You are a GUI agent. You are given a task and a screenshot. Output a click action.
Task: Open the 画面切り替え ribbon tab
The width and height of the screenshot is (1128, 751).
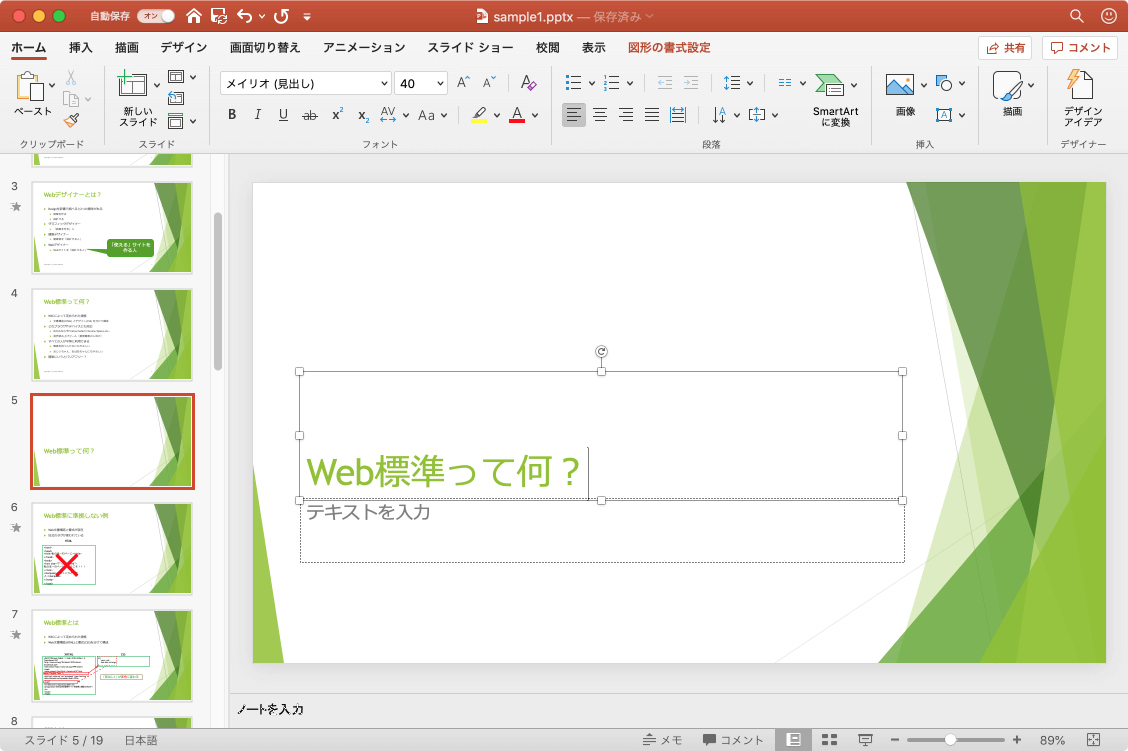(x=265, y=47)
